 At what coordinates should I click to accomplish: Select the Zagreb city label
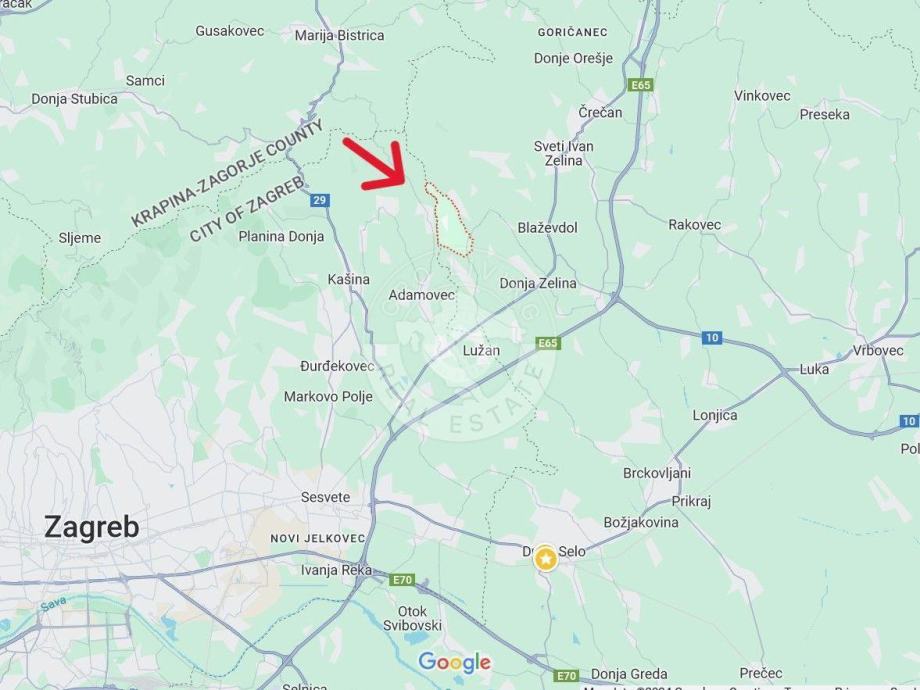point(92,527)
